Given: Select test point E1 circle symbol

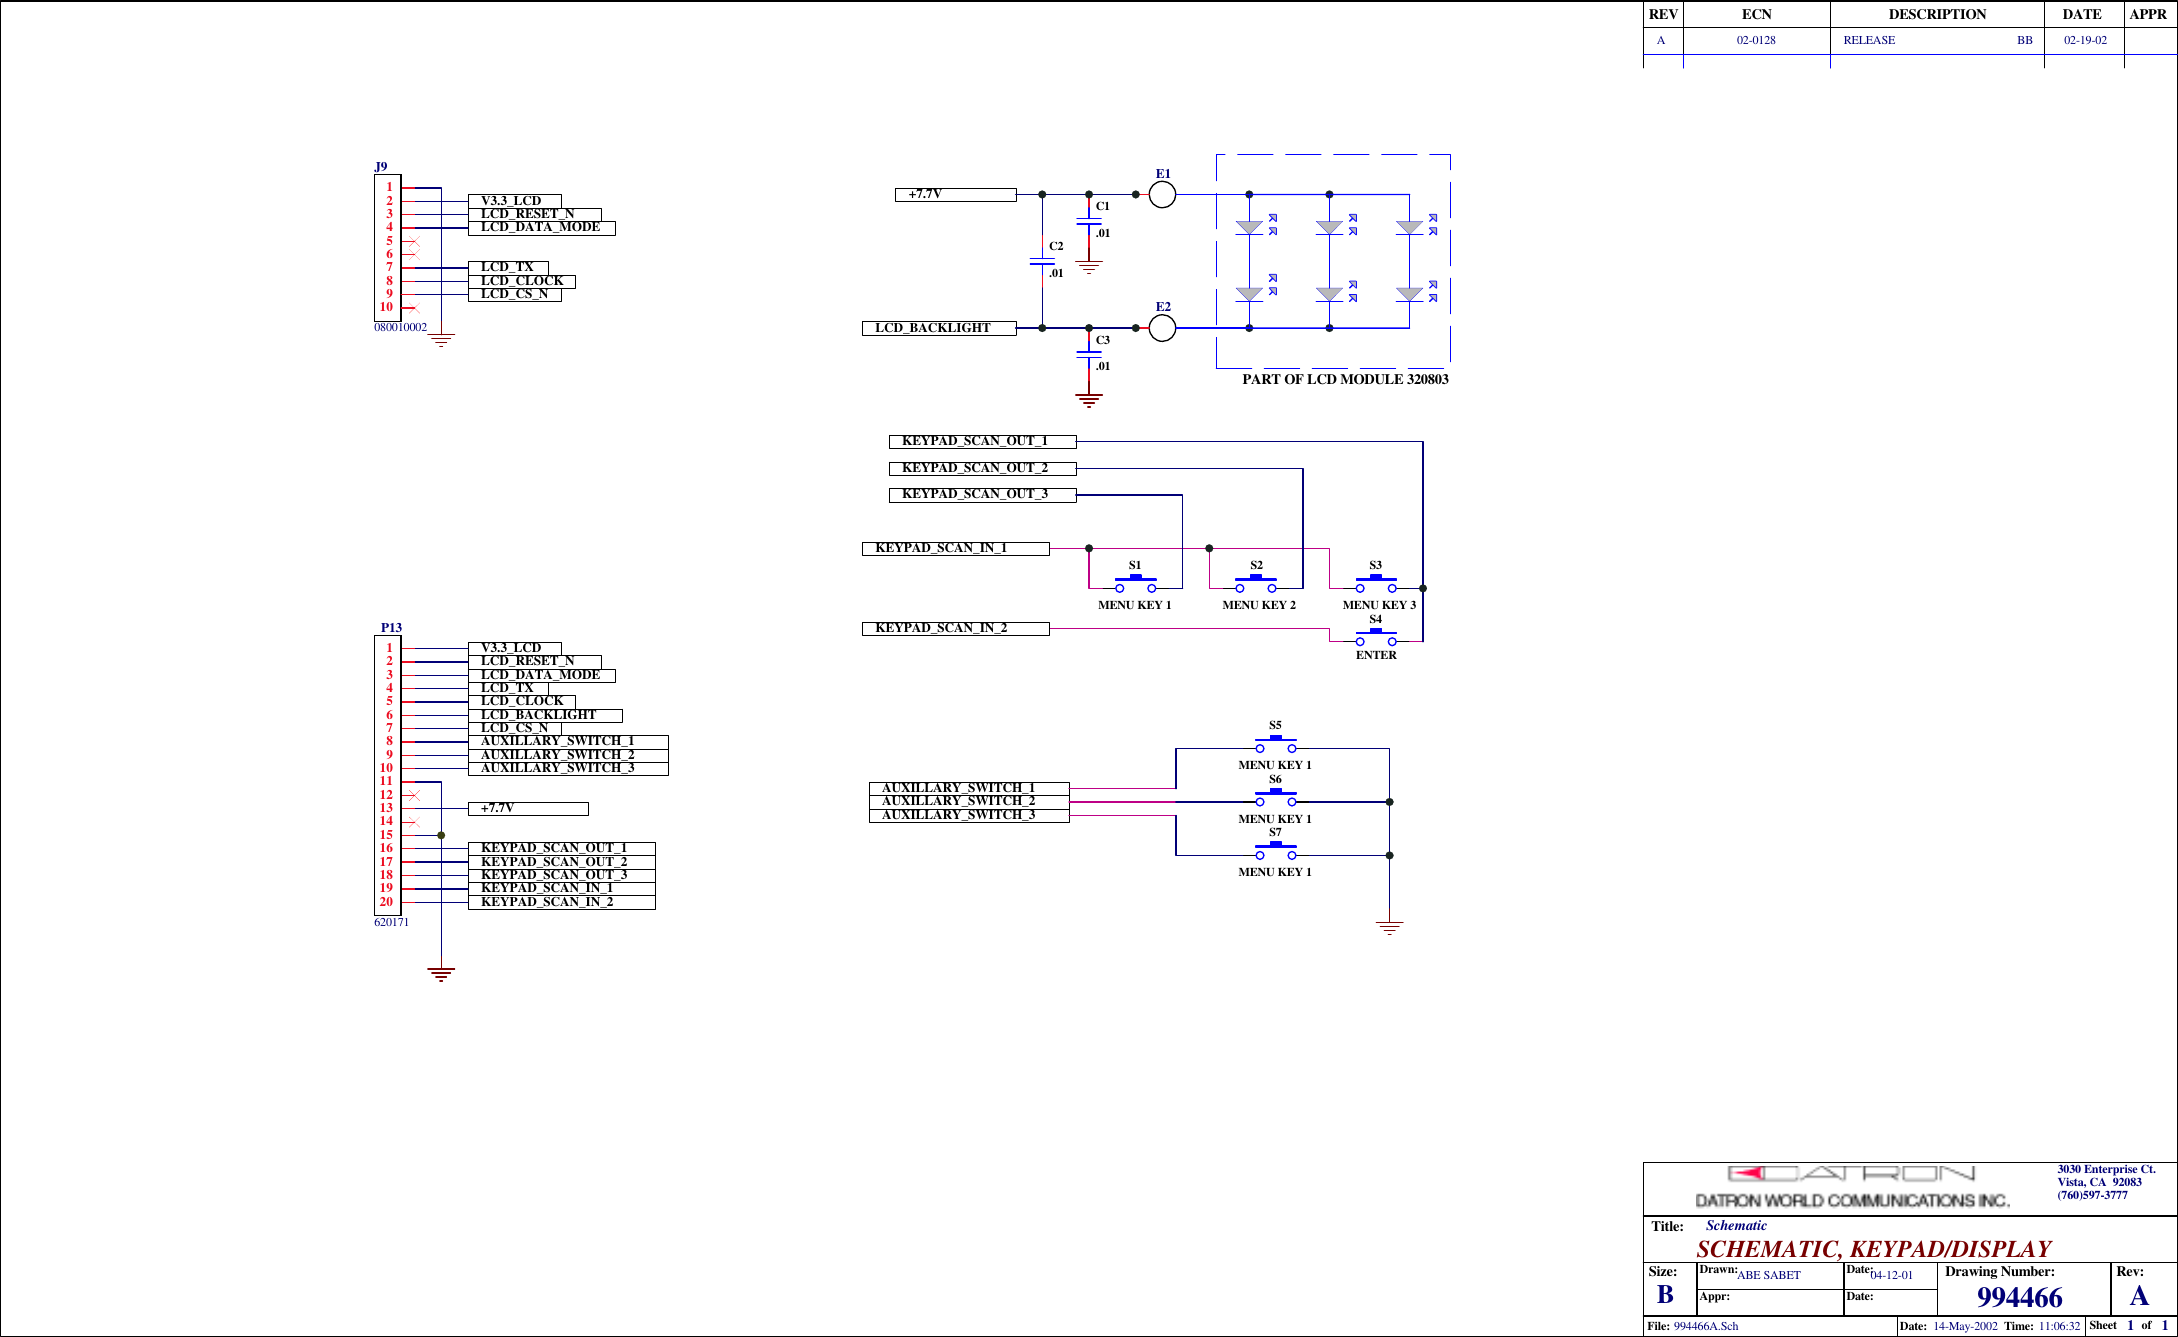Looking at the screenshot, I should point(1162,194).
